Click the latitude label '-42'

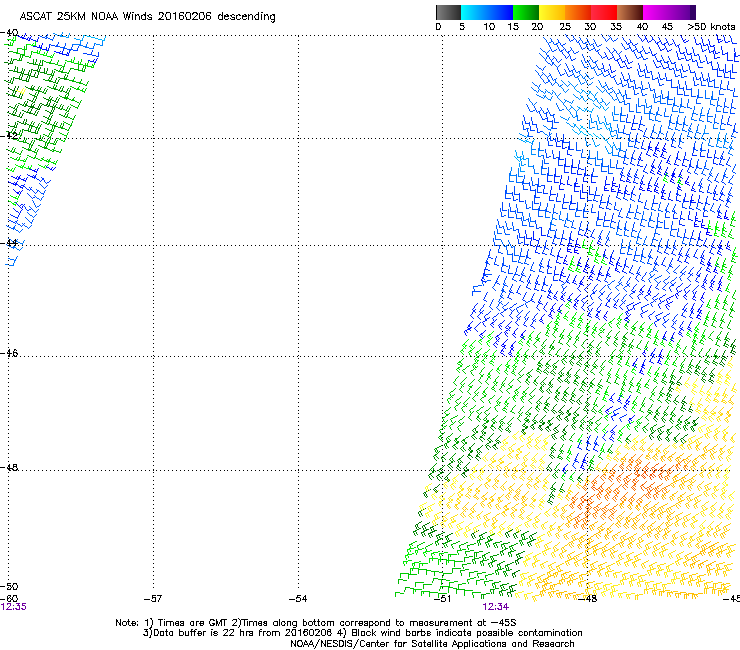(x=9, y=135)
